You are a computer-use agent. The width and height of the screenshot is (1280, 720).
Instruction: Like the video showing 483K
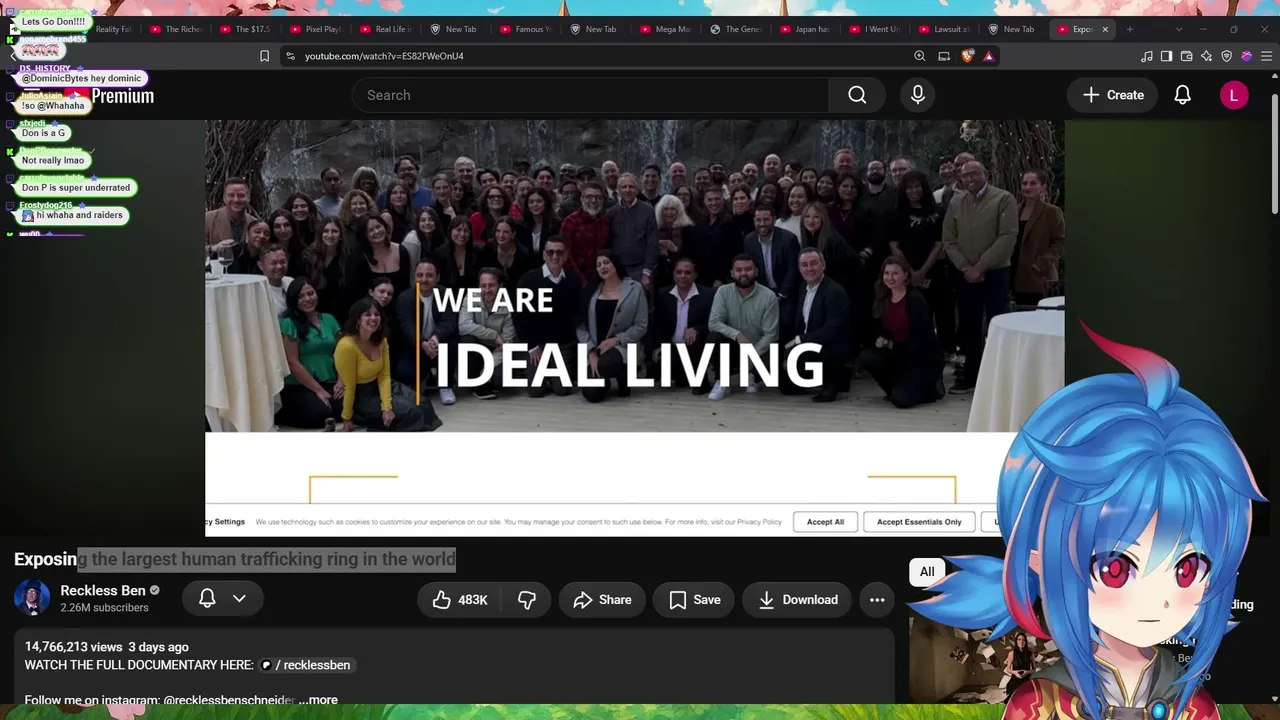(460, 600)
